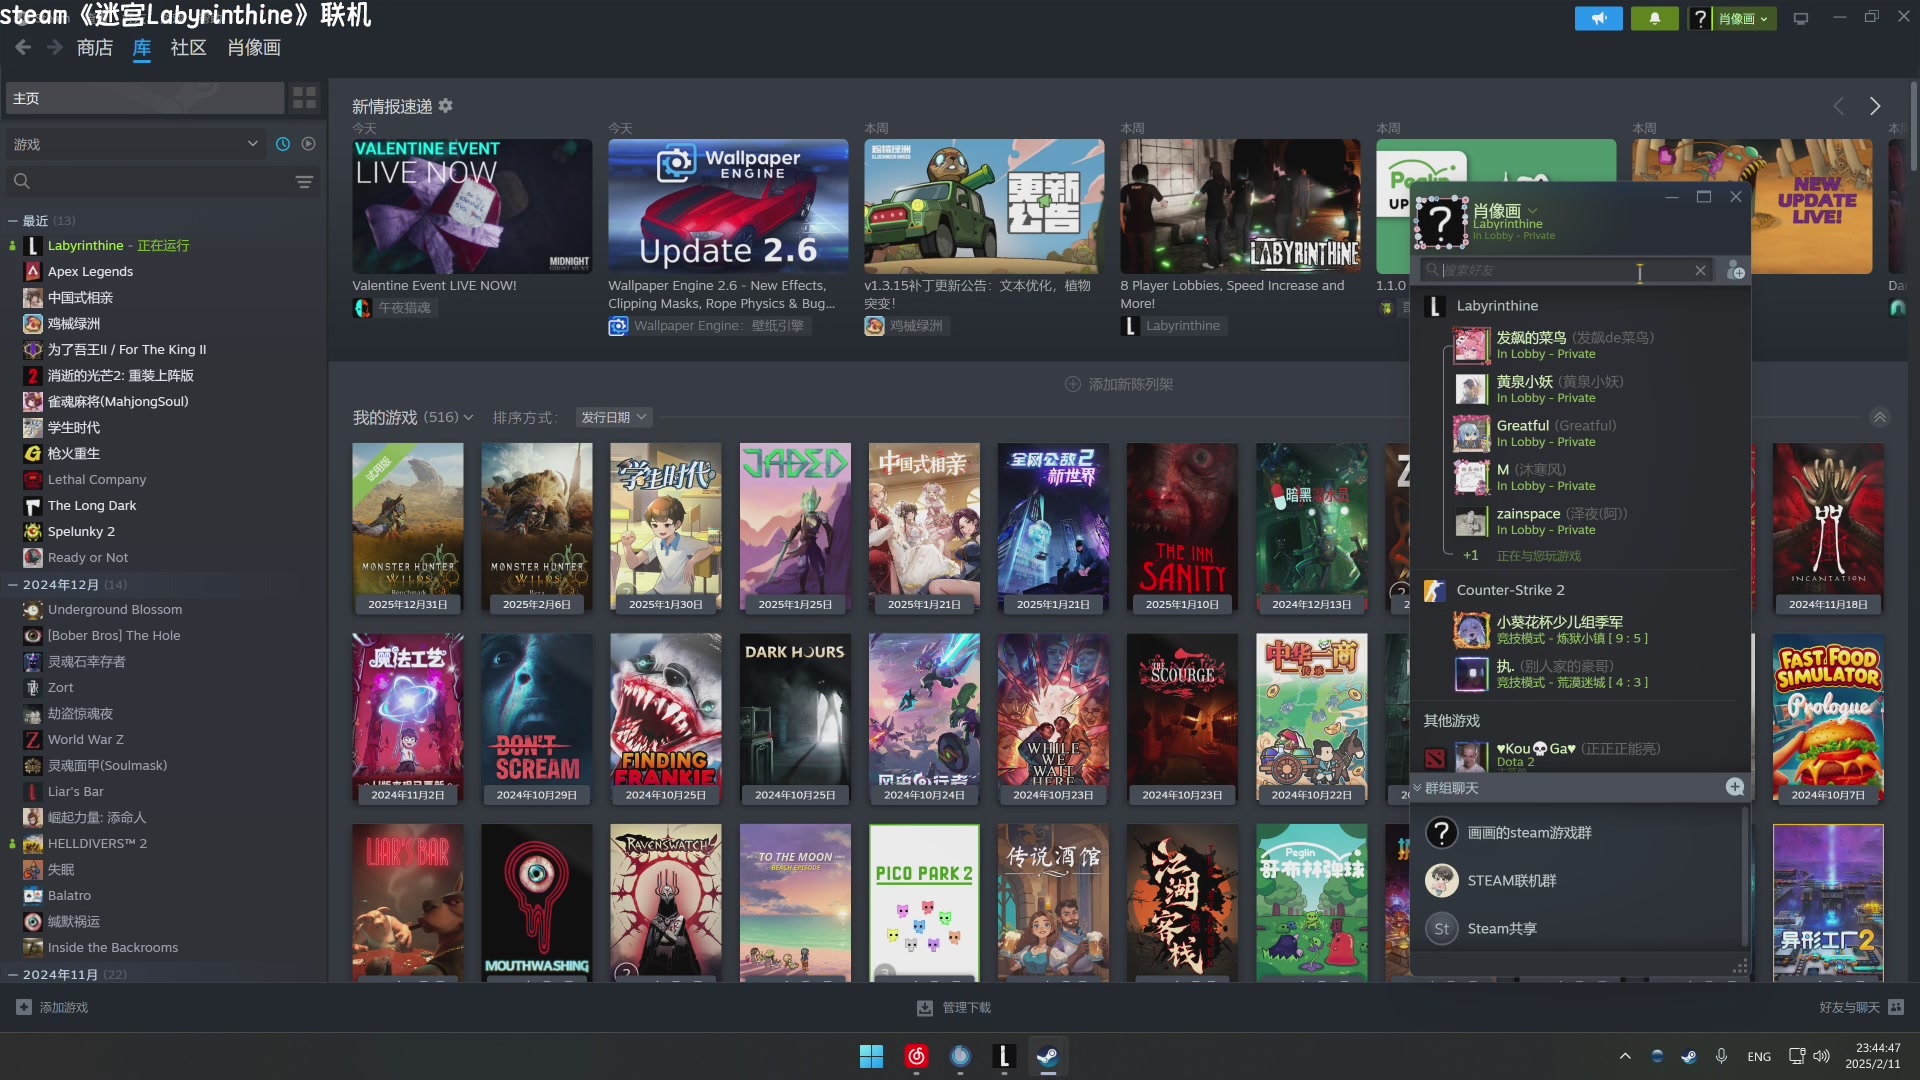Image resolution: width=1920 pixels, height=1080 pixels.
Task: Open the 库 tab
Action: [142, 48]
